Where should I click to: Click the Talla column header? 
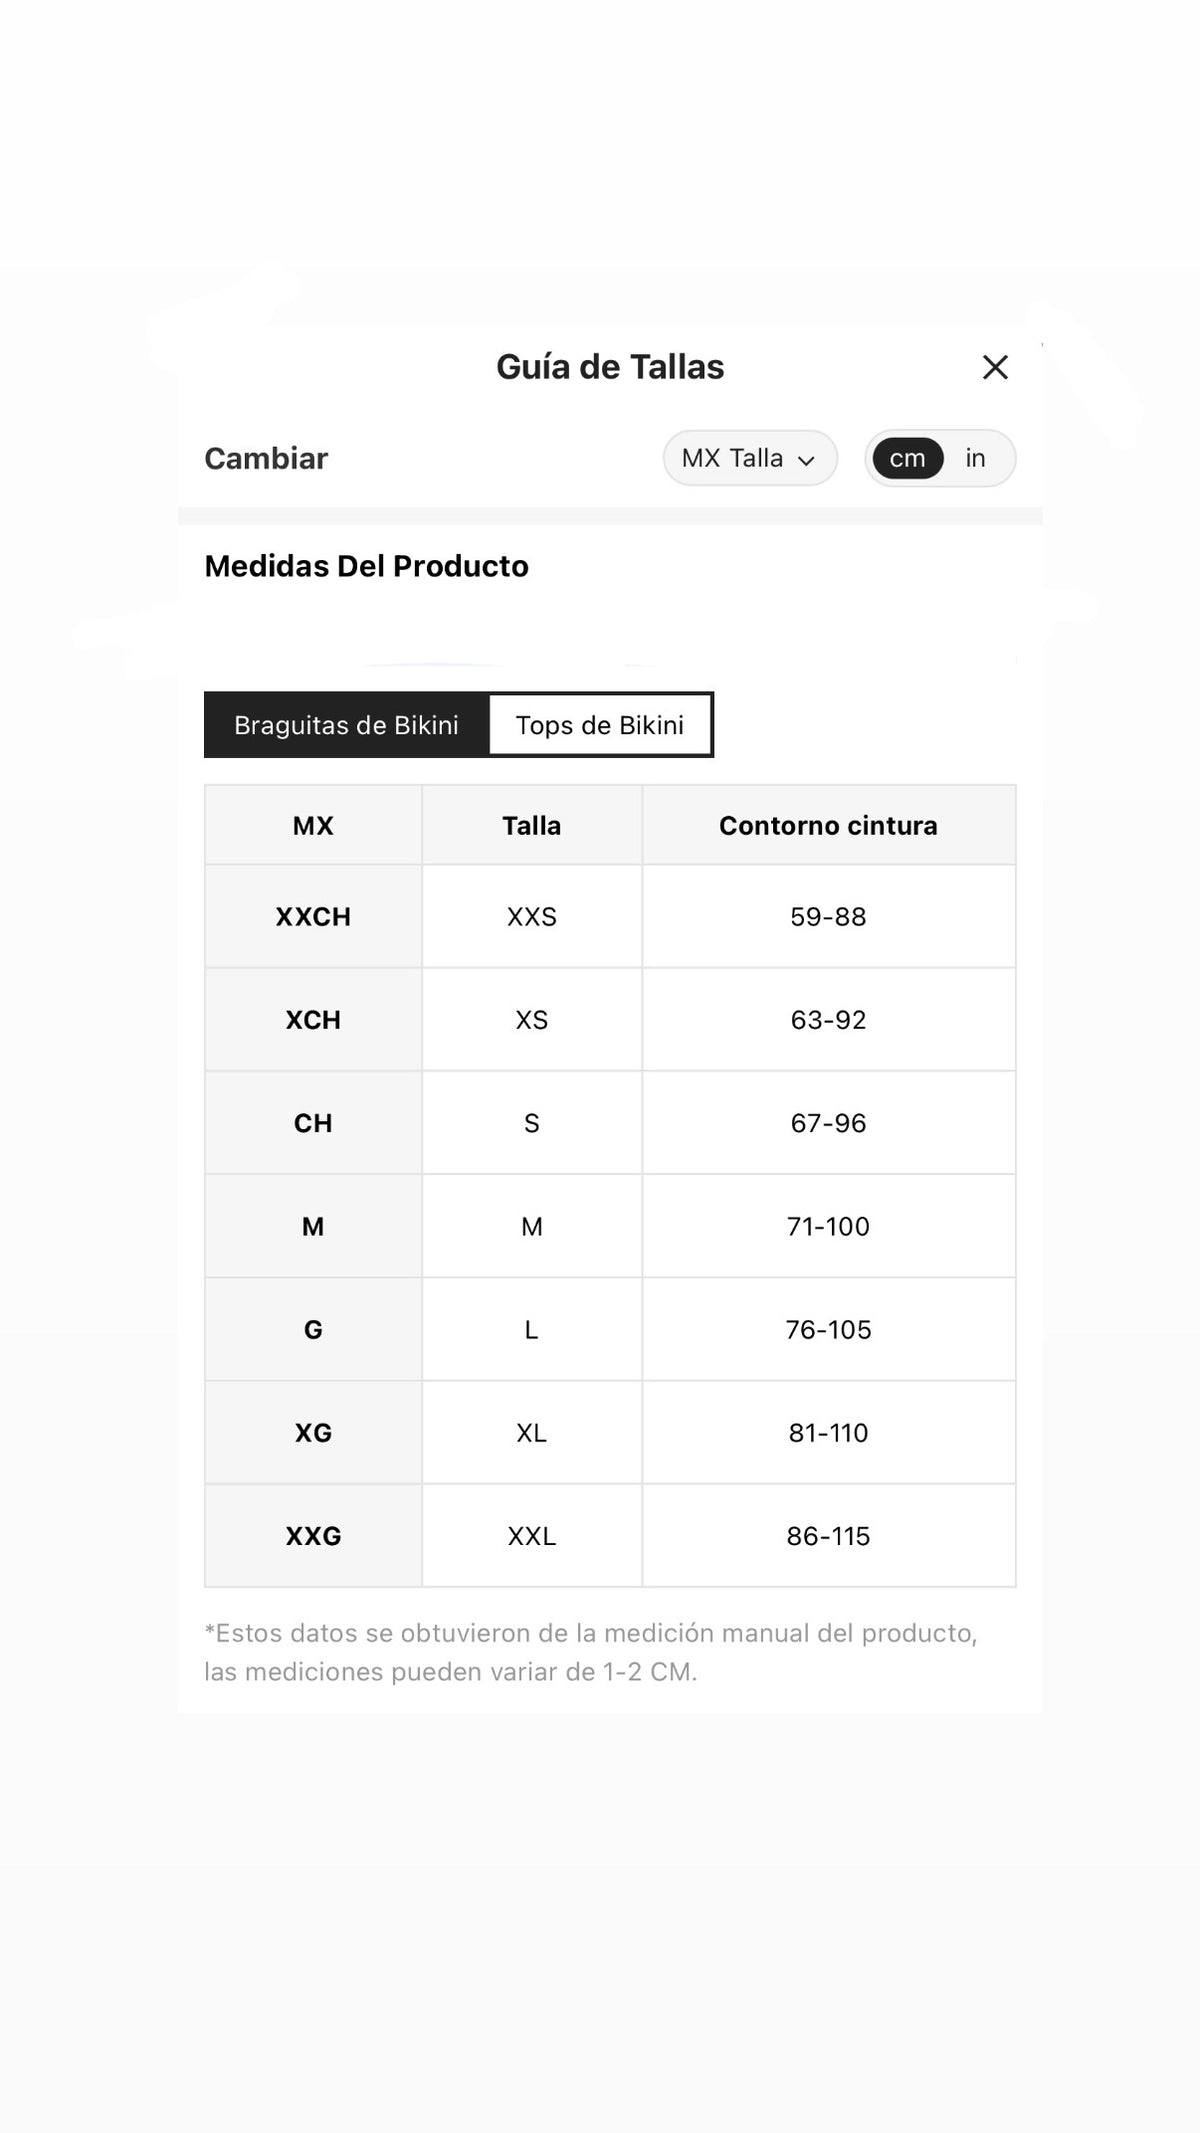(532, 826)
